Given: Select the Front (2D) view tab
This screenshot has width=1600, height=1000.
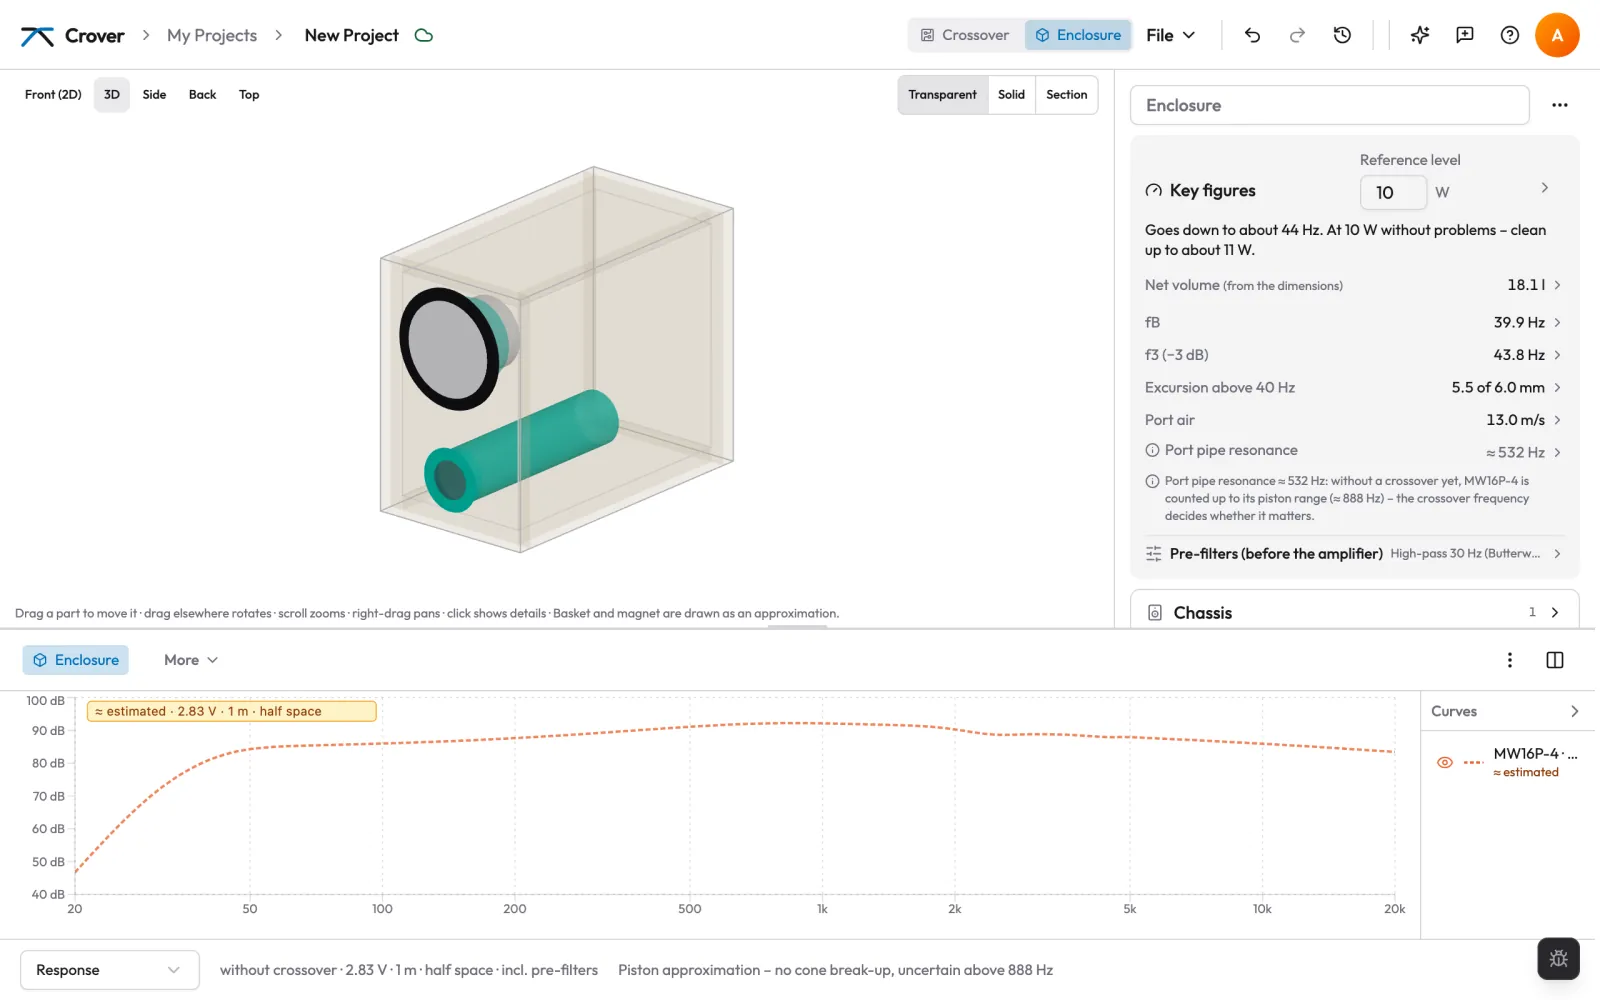Looking at the screenshot, I should click(x=53, y=95).
